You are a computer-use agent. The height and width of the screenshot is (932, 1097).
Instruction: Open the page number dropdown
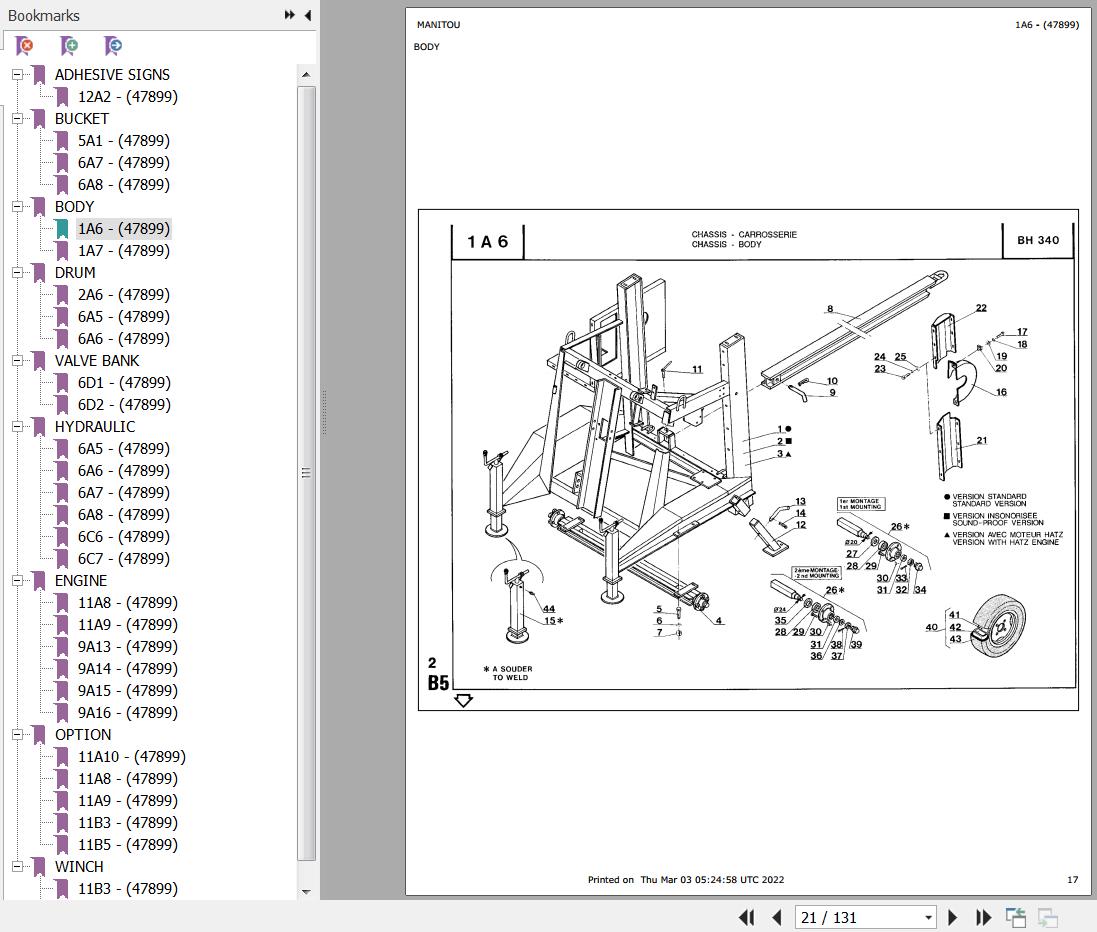(928, 917)
